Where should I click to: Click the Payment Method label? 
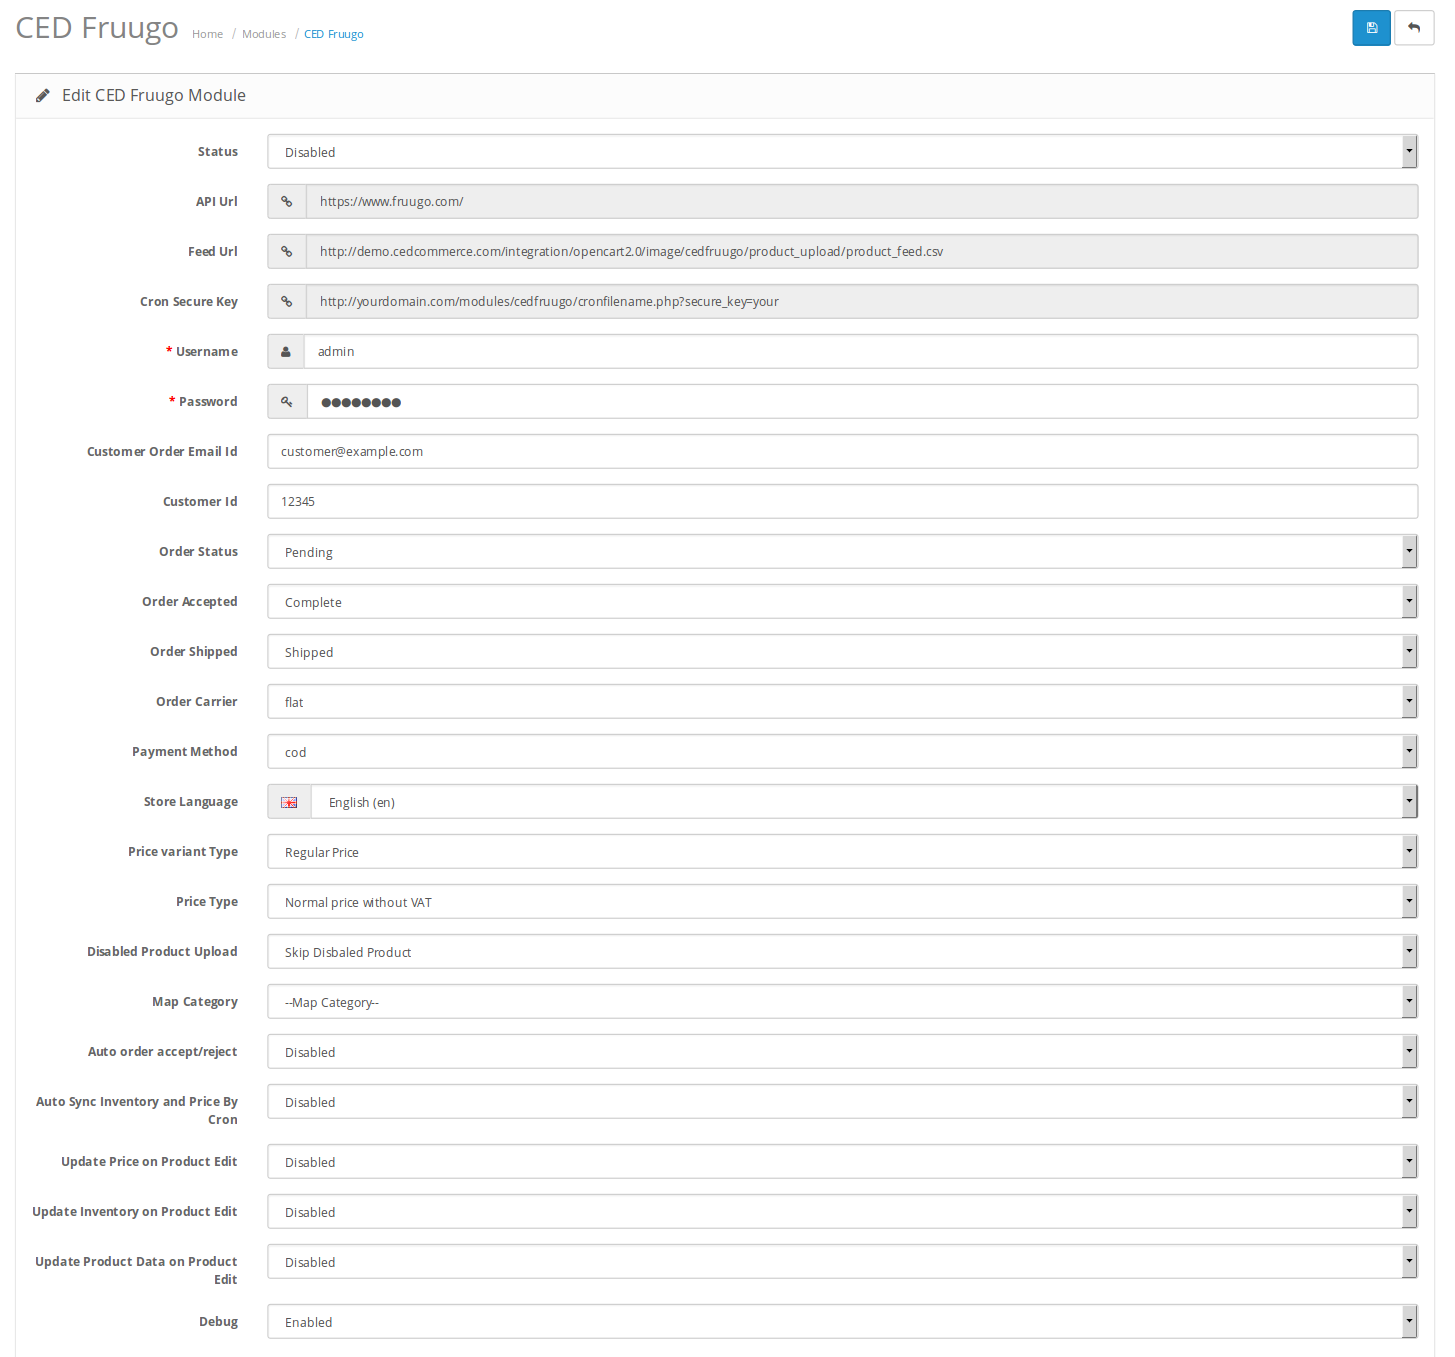[184, 752]
